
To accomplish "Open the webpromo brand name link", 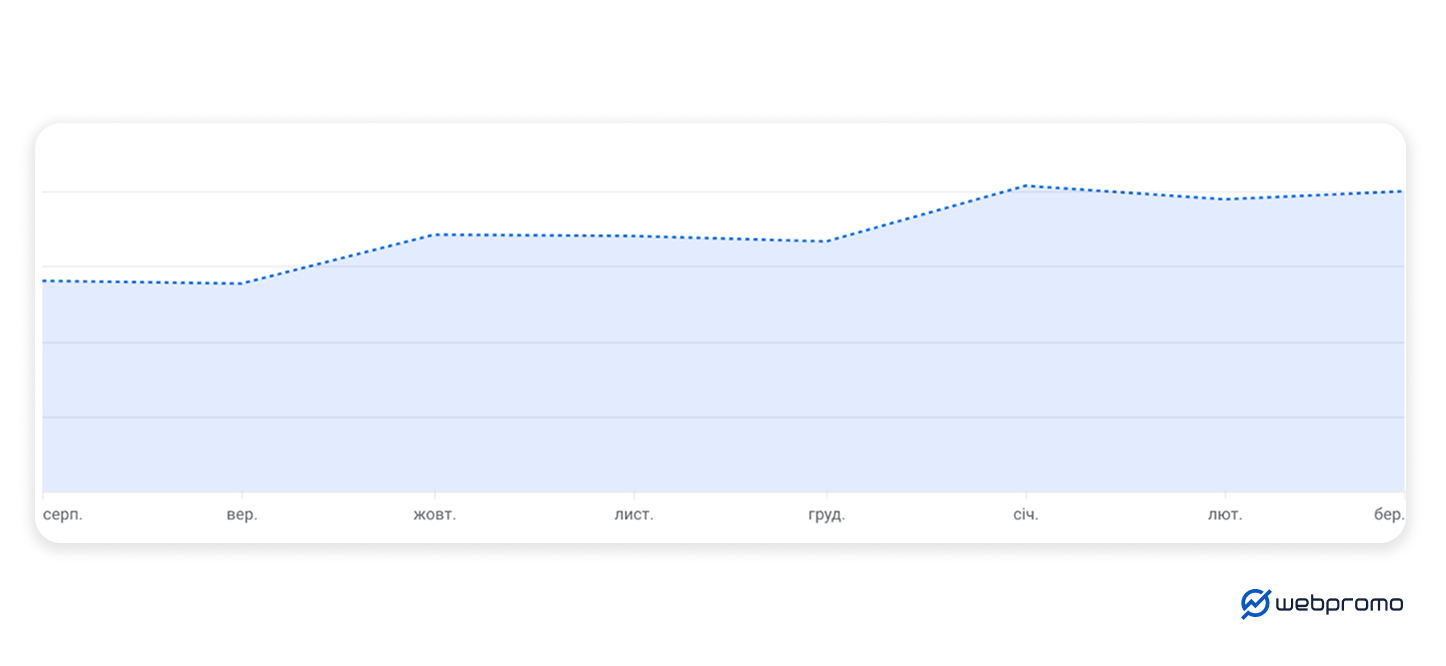I will (1339, 604).
